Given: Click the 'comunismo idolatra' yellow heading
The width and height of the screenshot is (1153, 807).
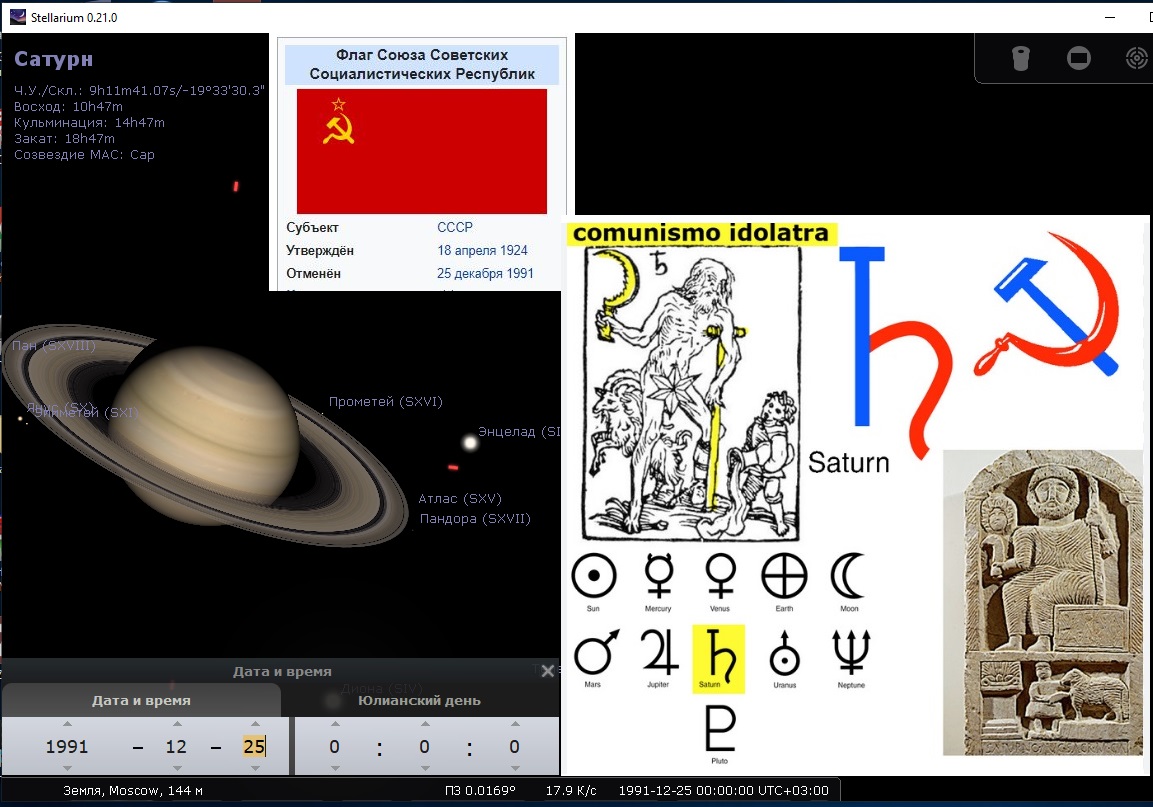Looking at the screenshot, I should point(701,233).
